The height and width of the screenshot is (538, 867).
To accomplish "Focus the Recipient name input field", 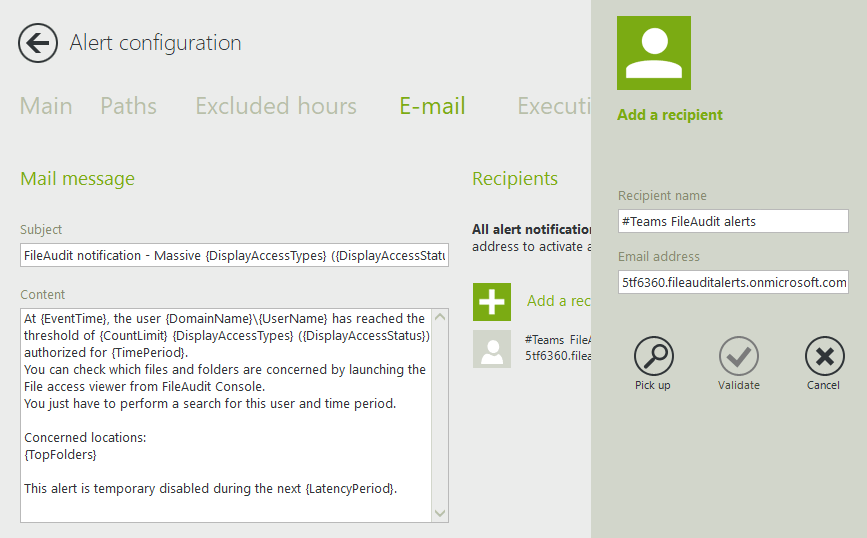I will pos(732,221).
